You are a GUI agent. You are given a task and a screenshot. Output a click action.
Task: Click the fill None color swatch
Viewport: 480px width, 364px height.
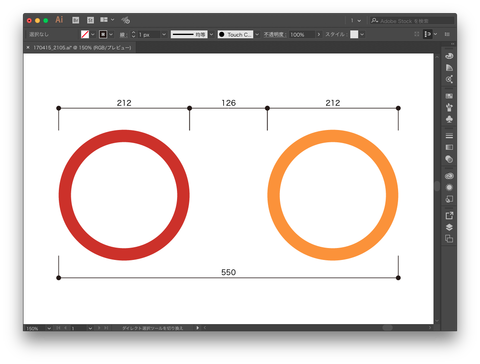(85, 34)
